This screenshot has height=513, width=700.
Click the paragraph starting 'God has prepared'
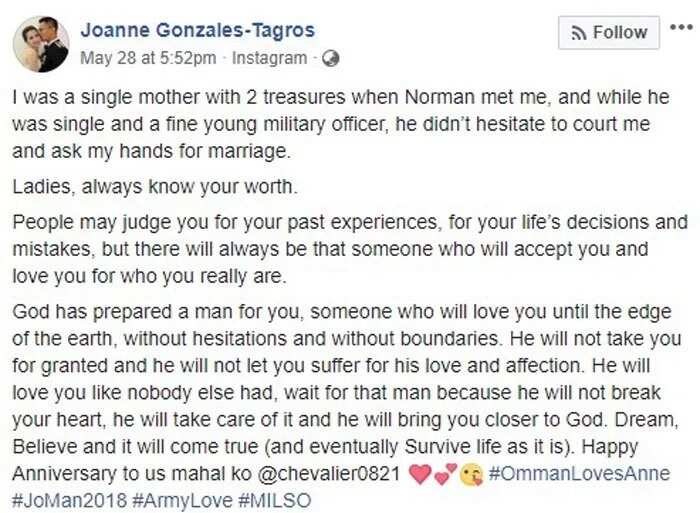347,406
